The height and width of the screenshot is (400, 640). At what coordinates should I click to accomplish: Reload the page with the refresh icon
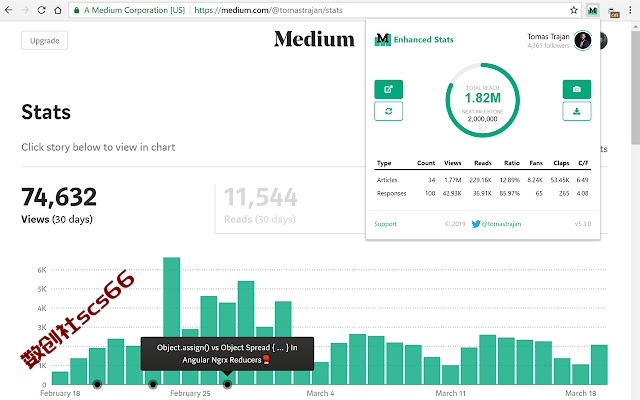(41, 10)
